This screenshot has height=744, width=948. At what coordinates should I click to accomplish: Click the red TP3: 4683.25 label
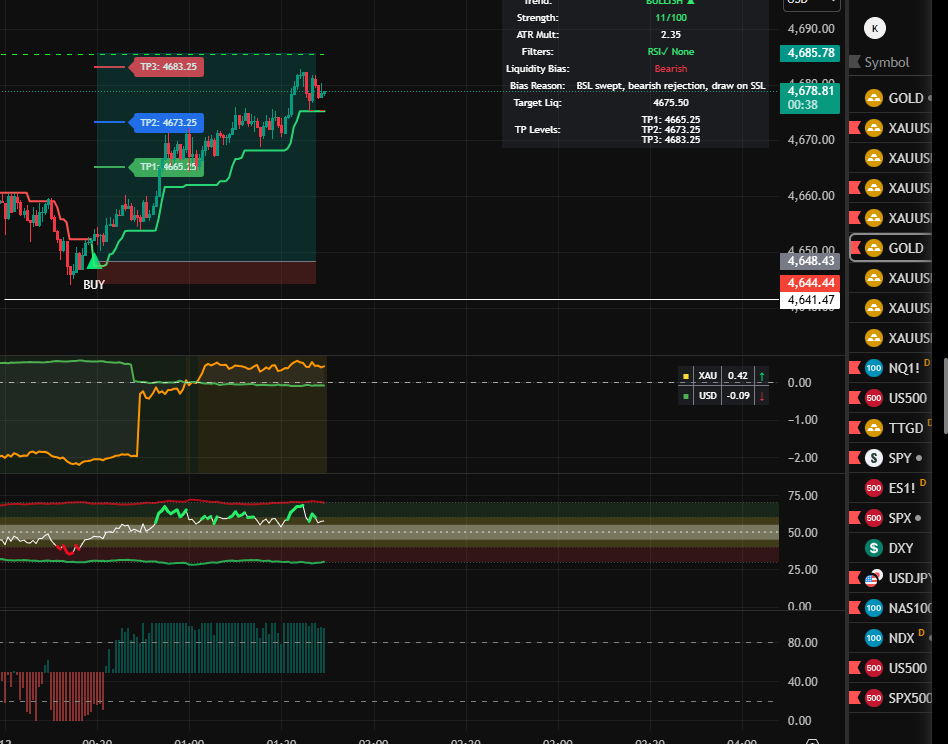point(166,67)
